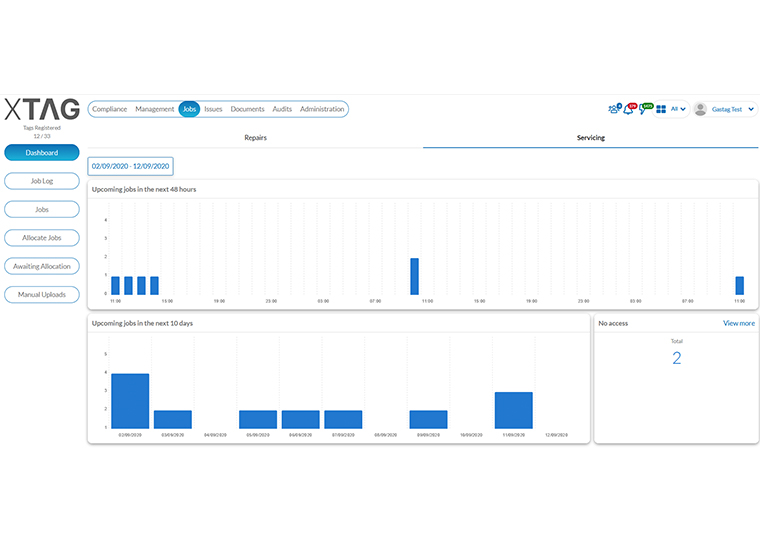Click the 11/09/2020 bar in 10-day chart

click(514, 410)
